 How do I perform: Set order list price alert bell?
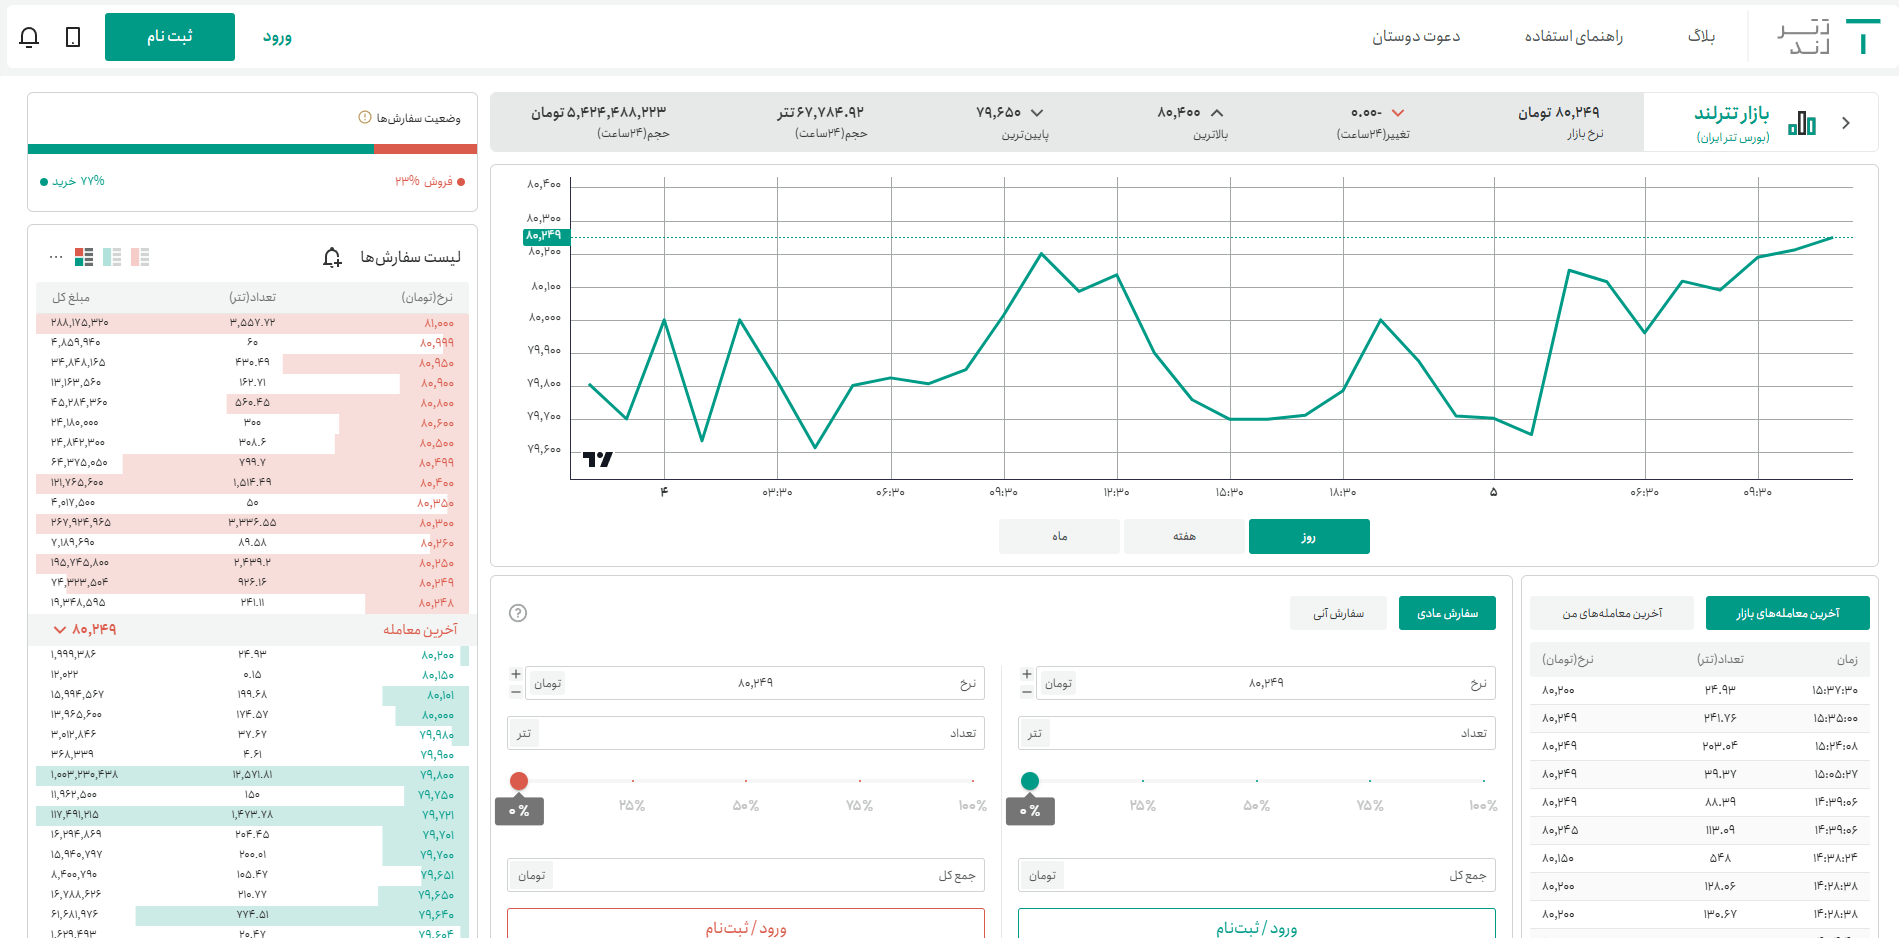(x=332, y=257)
